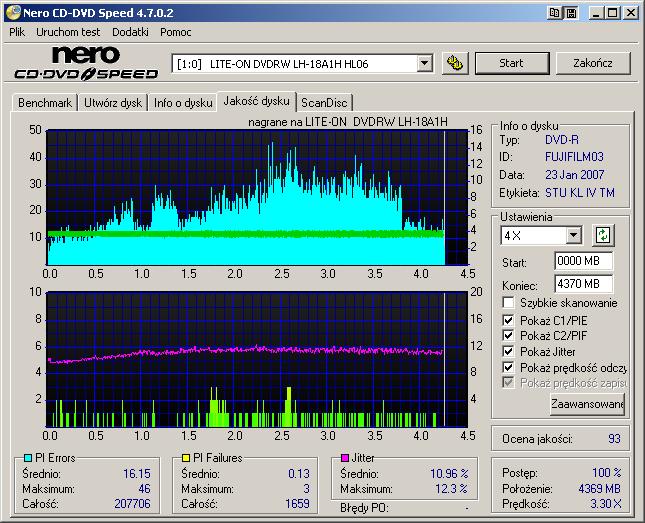Switch to the ScanDisc tab

(x=324, y=102)
